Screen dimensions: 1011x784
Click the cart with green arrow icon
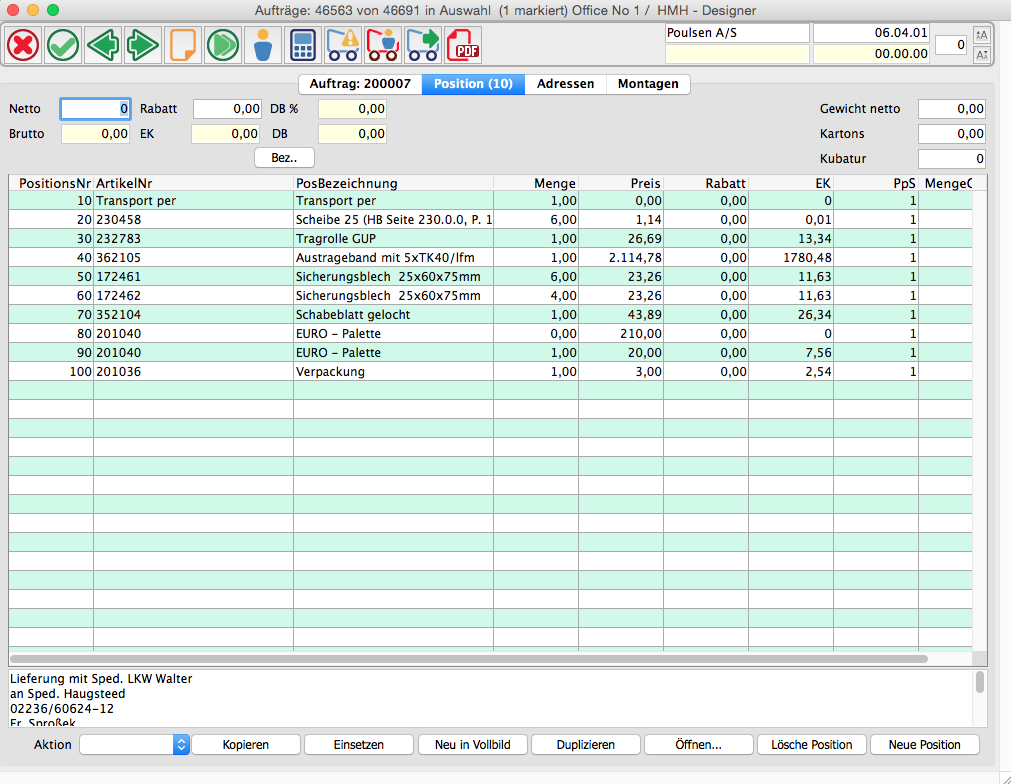[x=422, y=45]
